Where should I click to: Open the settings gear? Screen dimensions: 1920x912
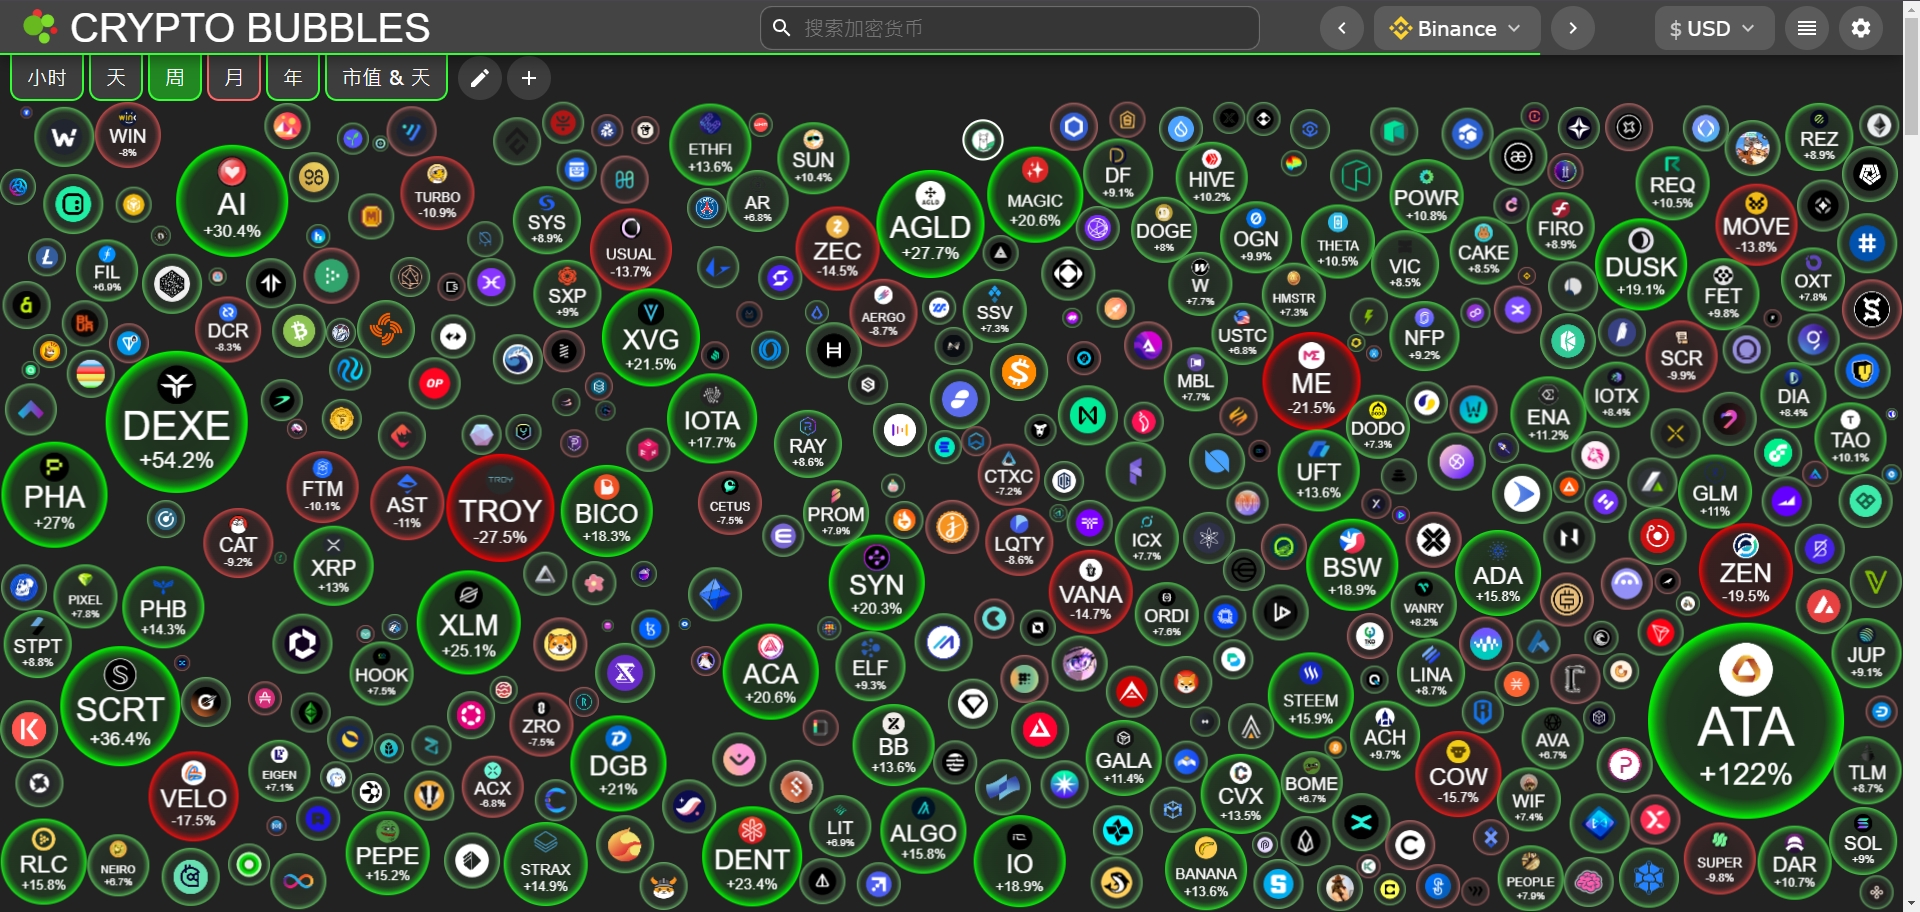(1861, 28)
